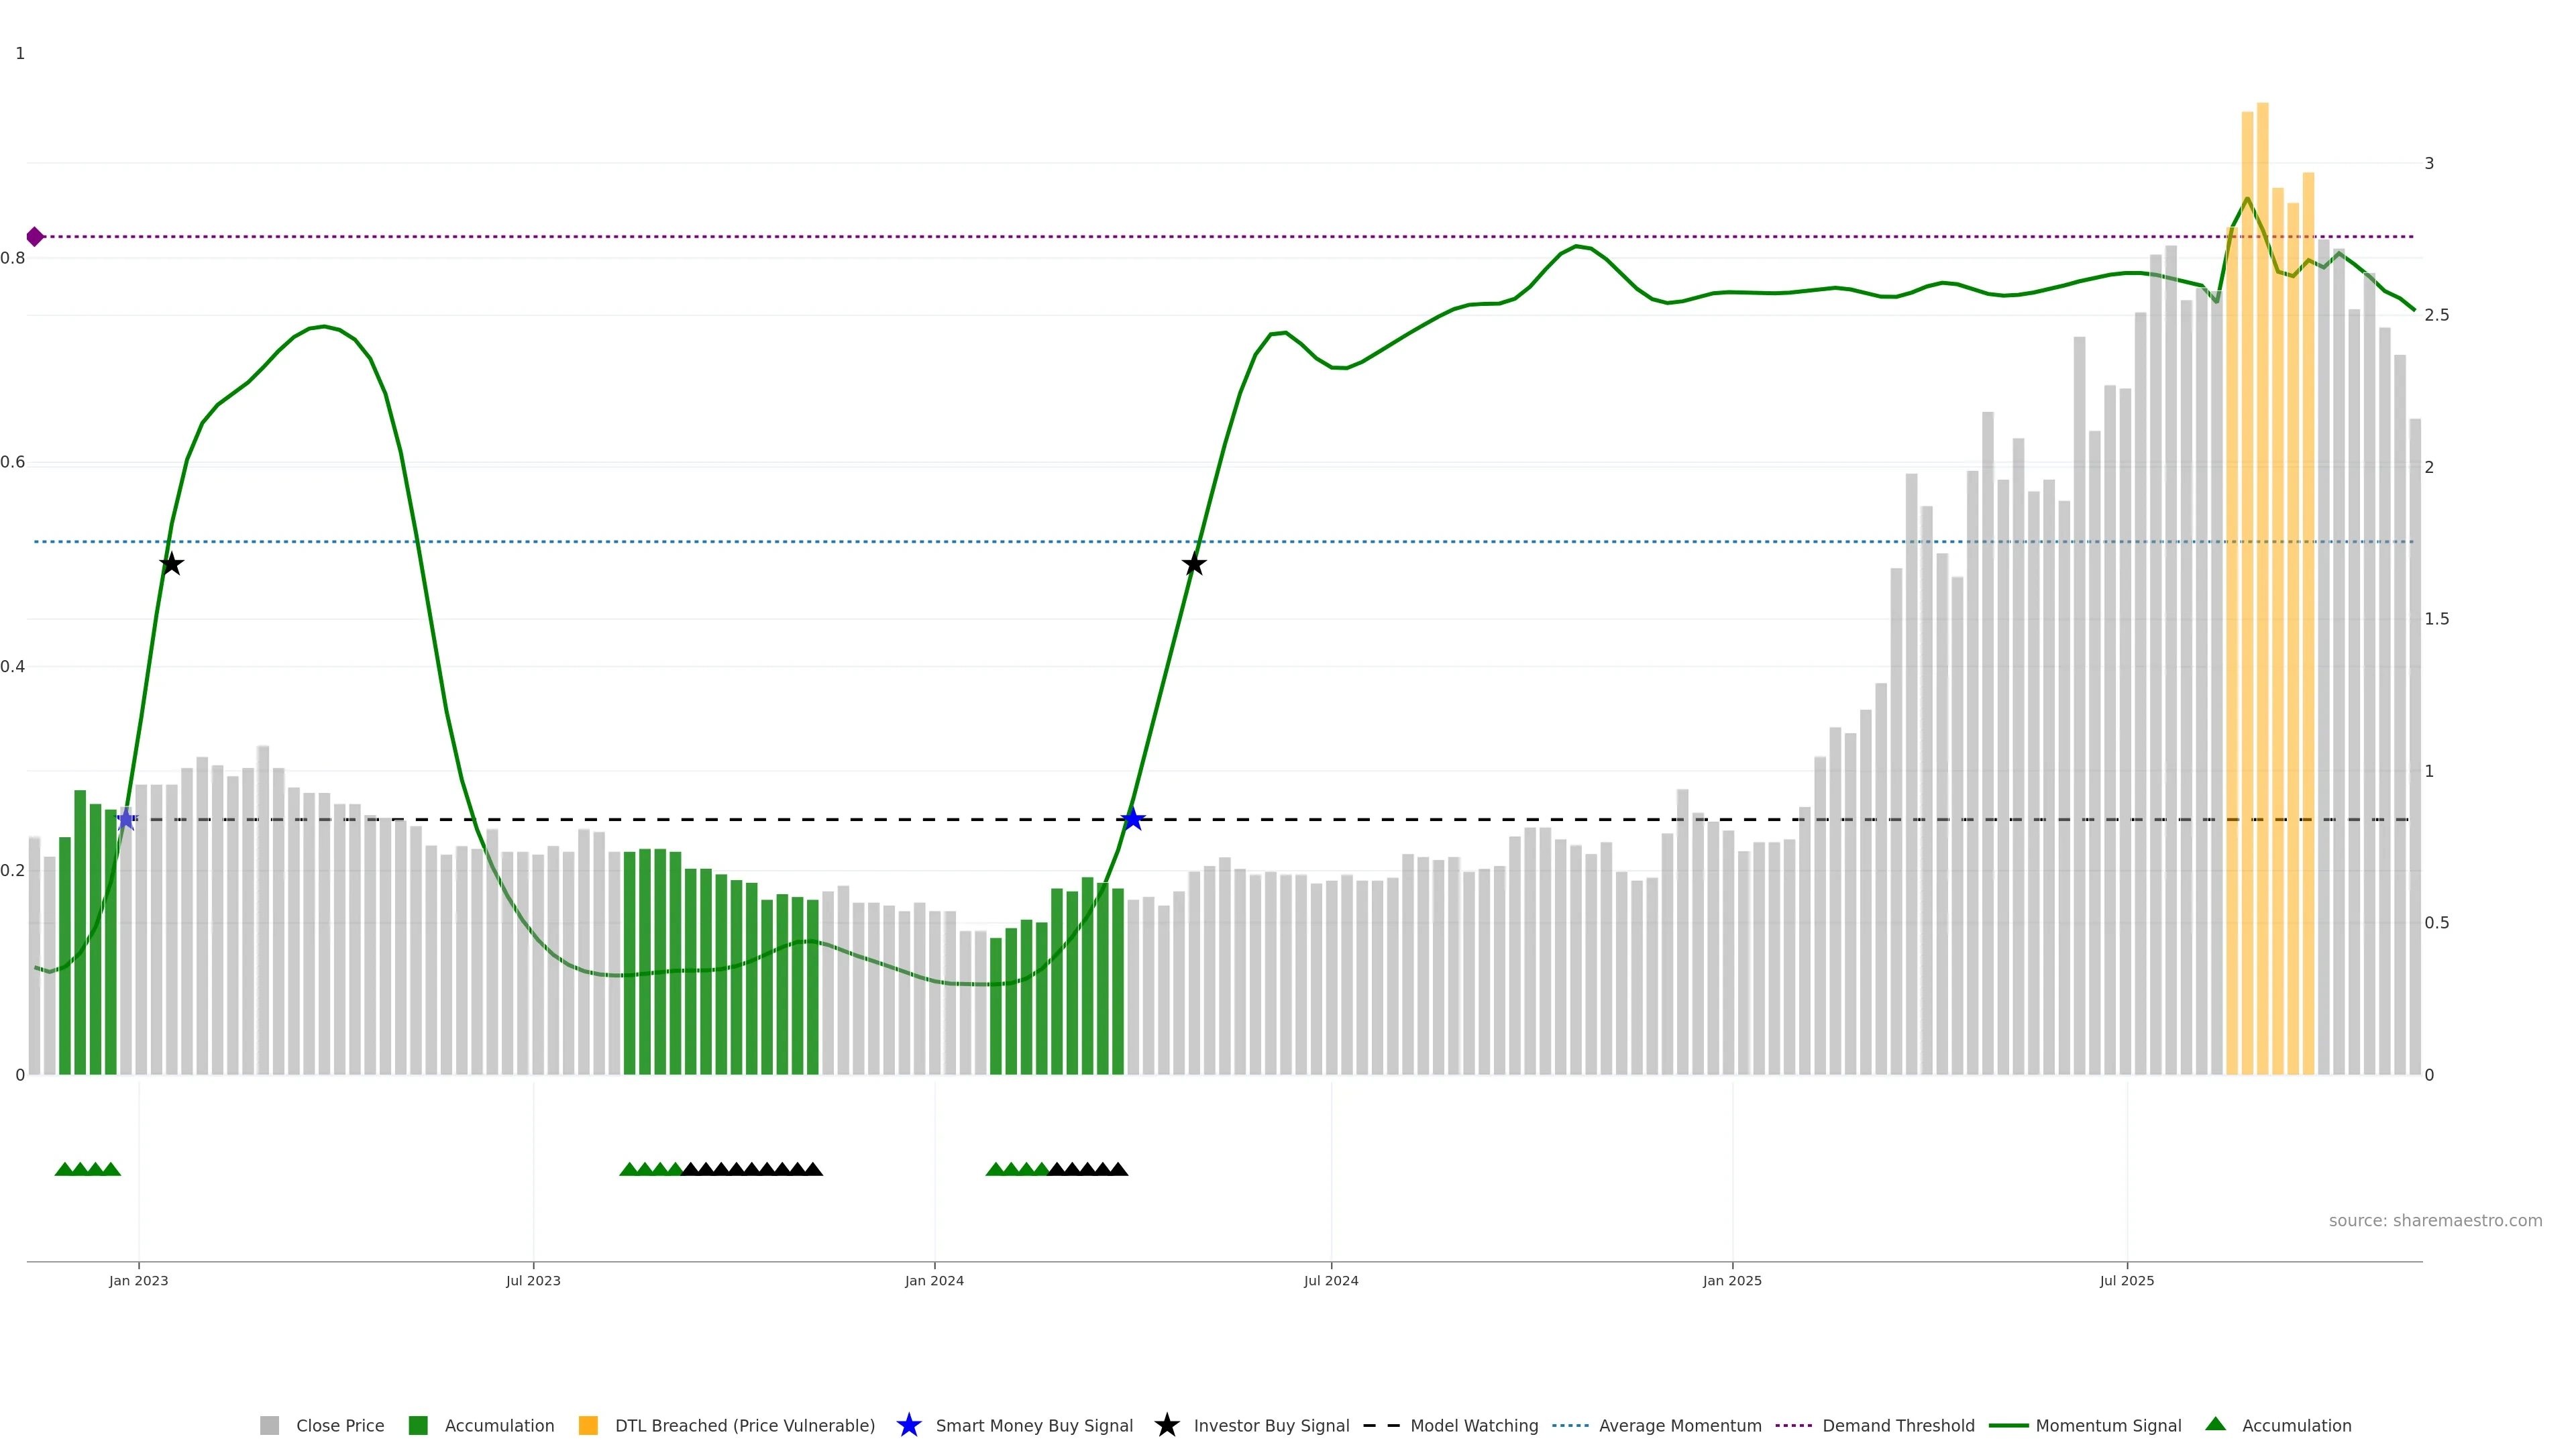Click the blue Smart Money star near Jan 2023
This screenshot has width=2576, height=1449.
point(126,820)
